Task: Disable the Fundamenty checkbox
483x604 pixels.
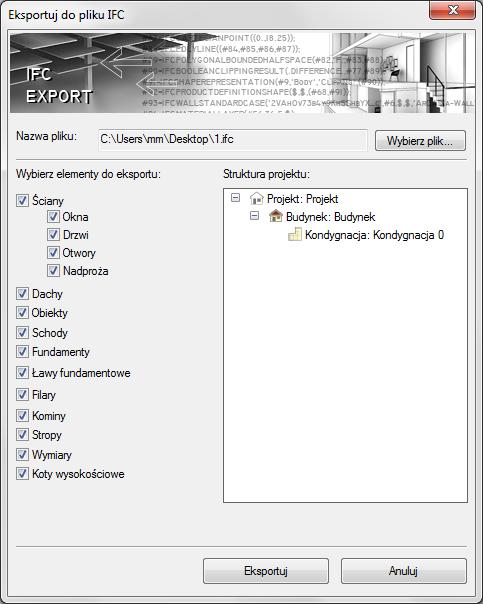Action: click(22, 351)
